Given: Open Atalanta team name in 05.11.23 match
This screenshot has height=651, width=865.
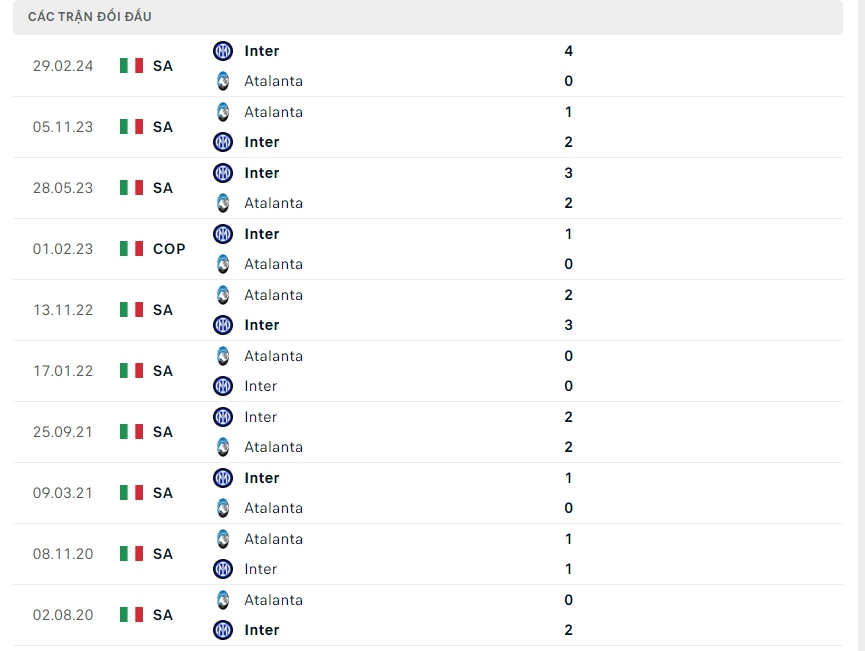Looking at the screenshot, I should pyautogui.click(x=273, y=112).
